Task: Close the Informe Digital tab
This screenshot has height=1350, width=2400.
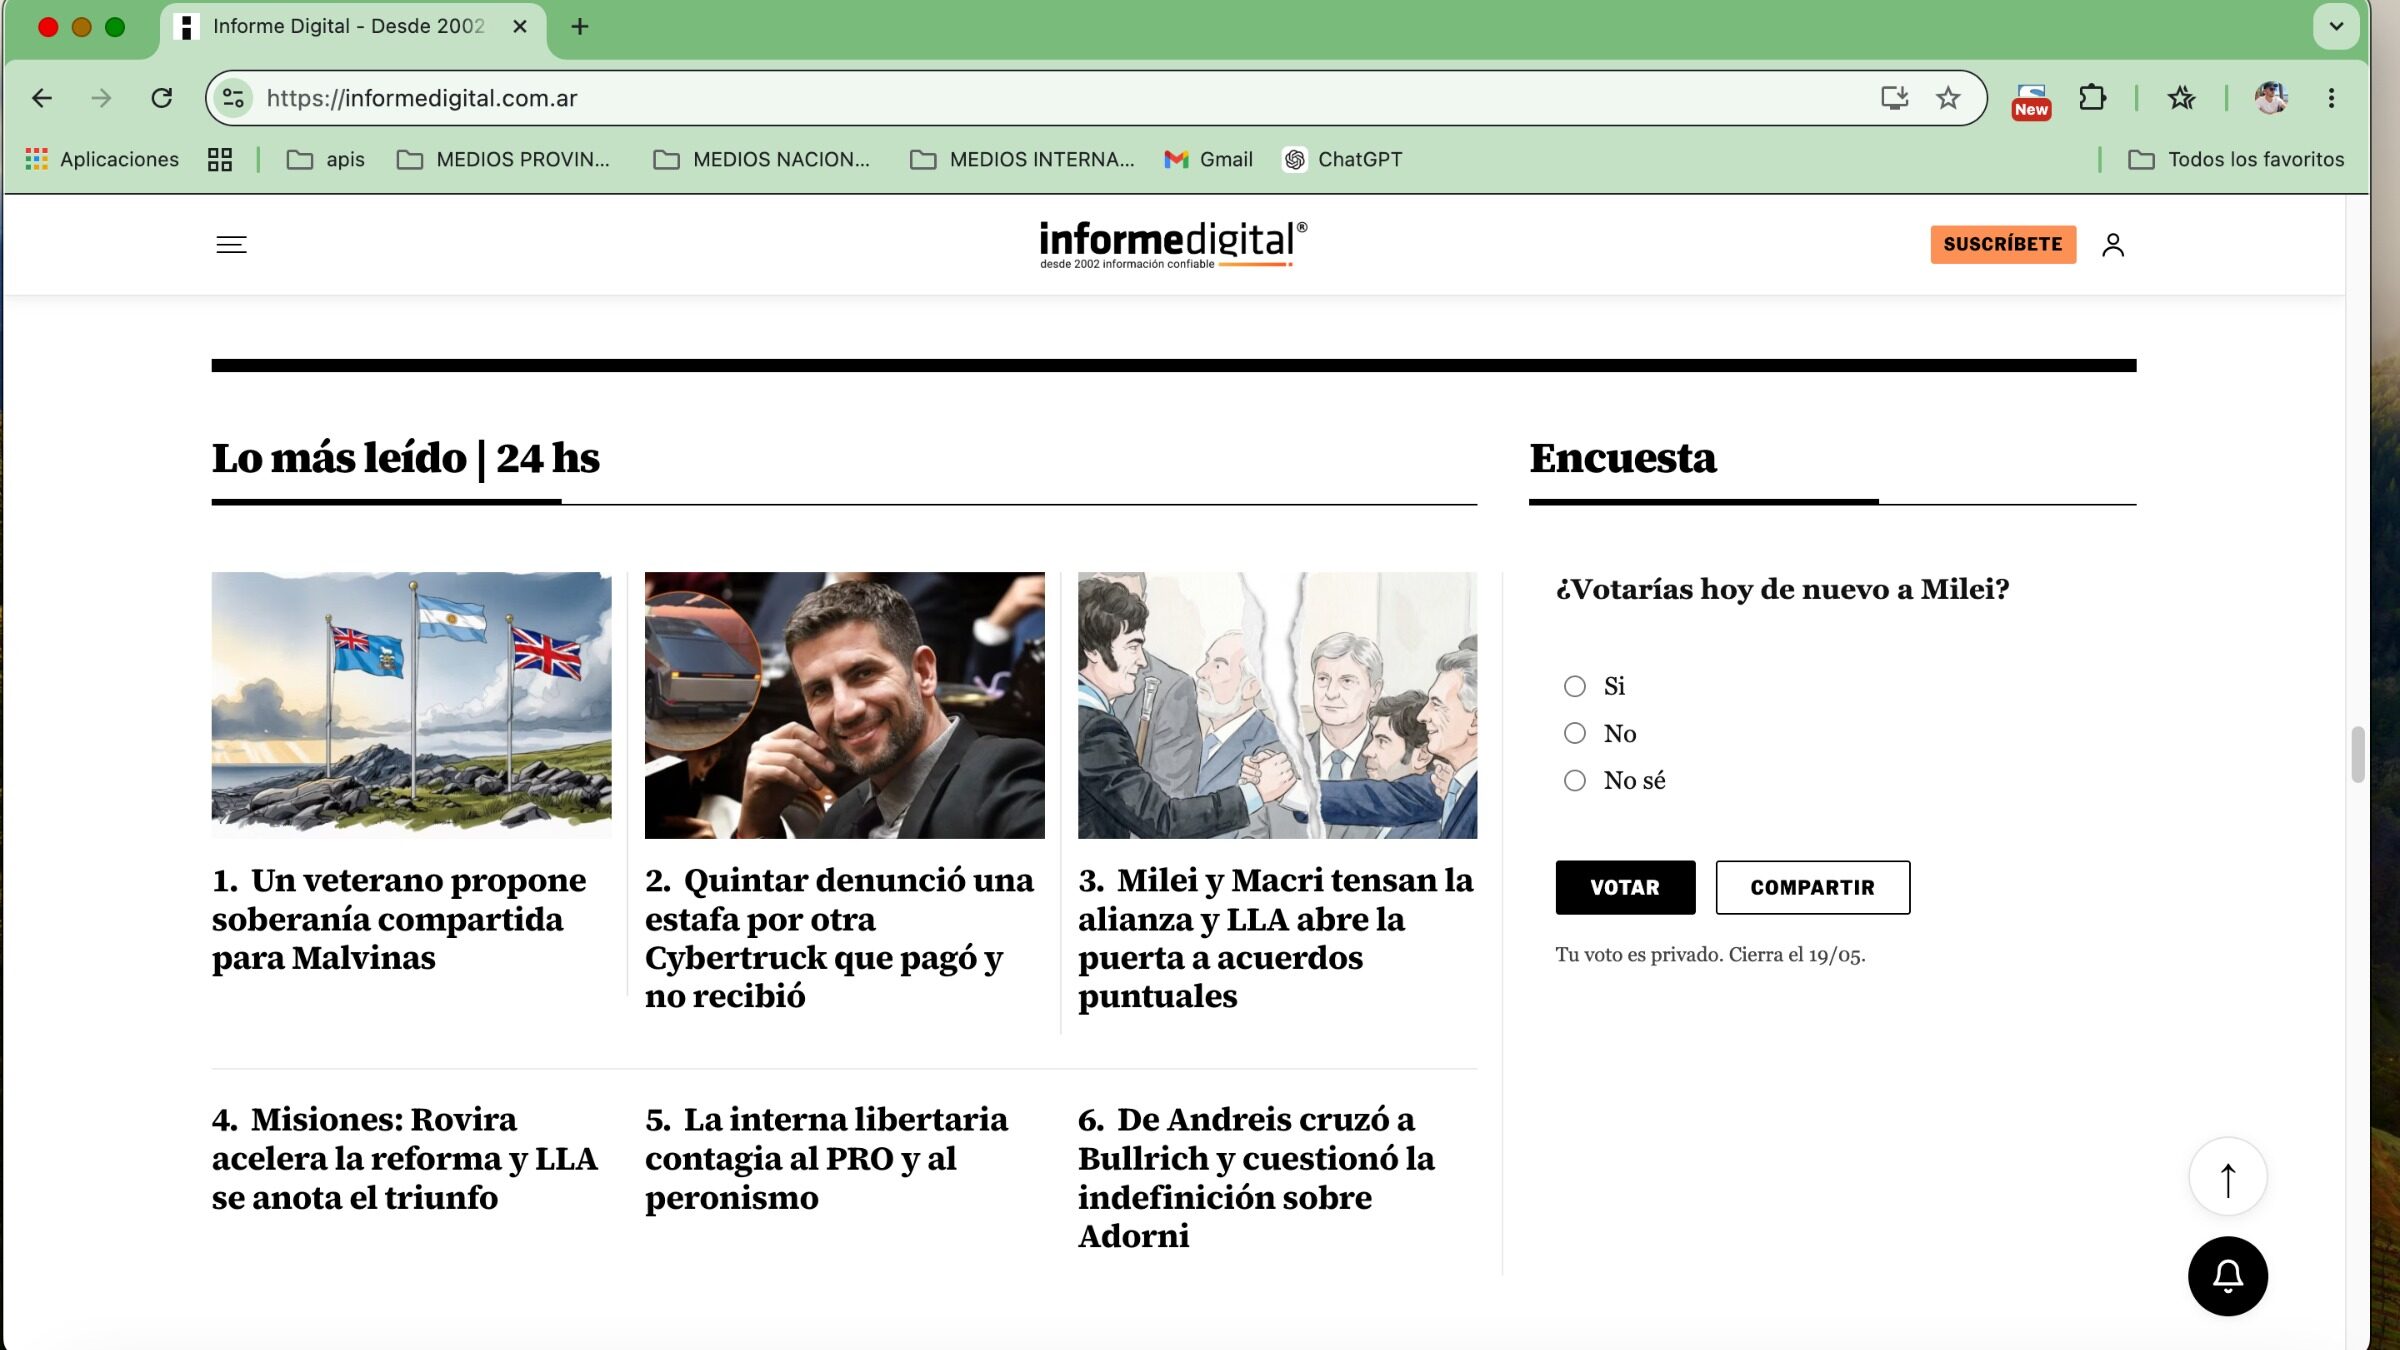Action: 520,27
